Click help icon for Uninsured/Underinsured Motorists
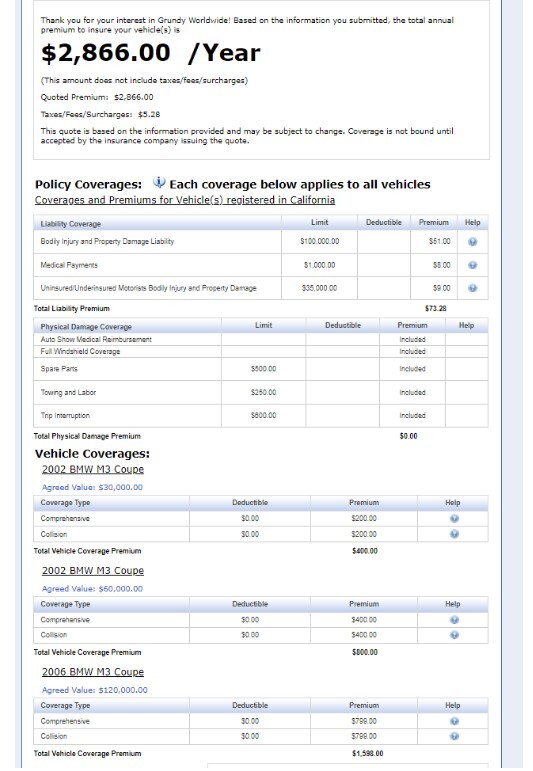The width and height of the screenshot is (533, 771). click(x=472, y=289)
